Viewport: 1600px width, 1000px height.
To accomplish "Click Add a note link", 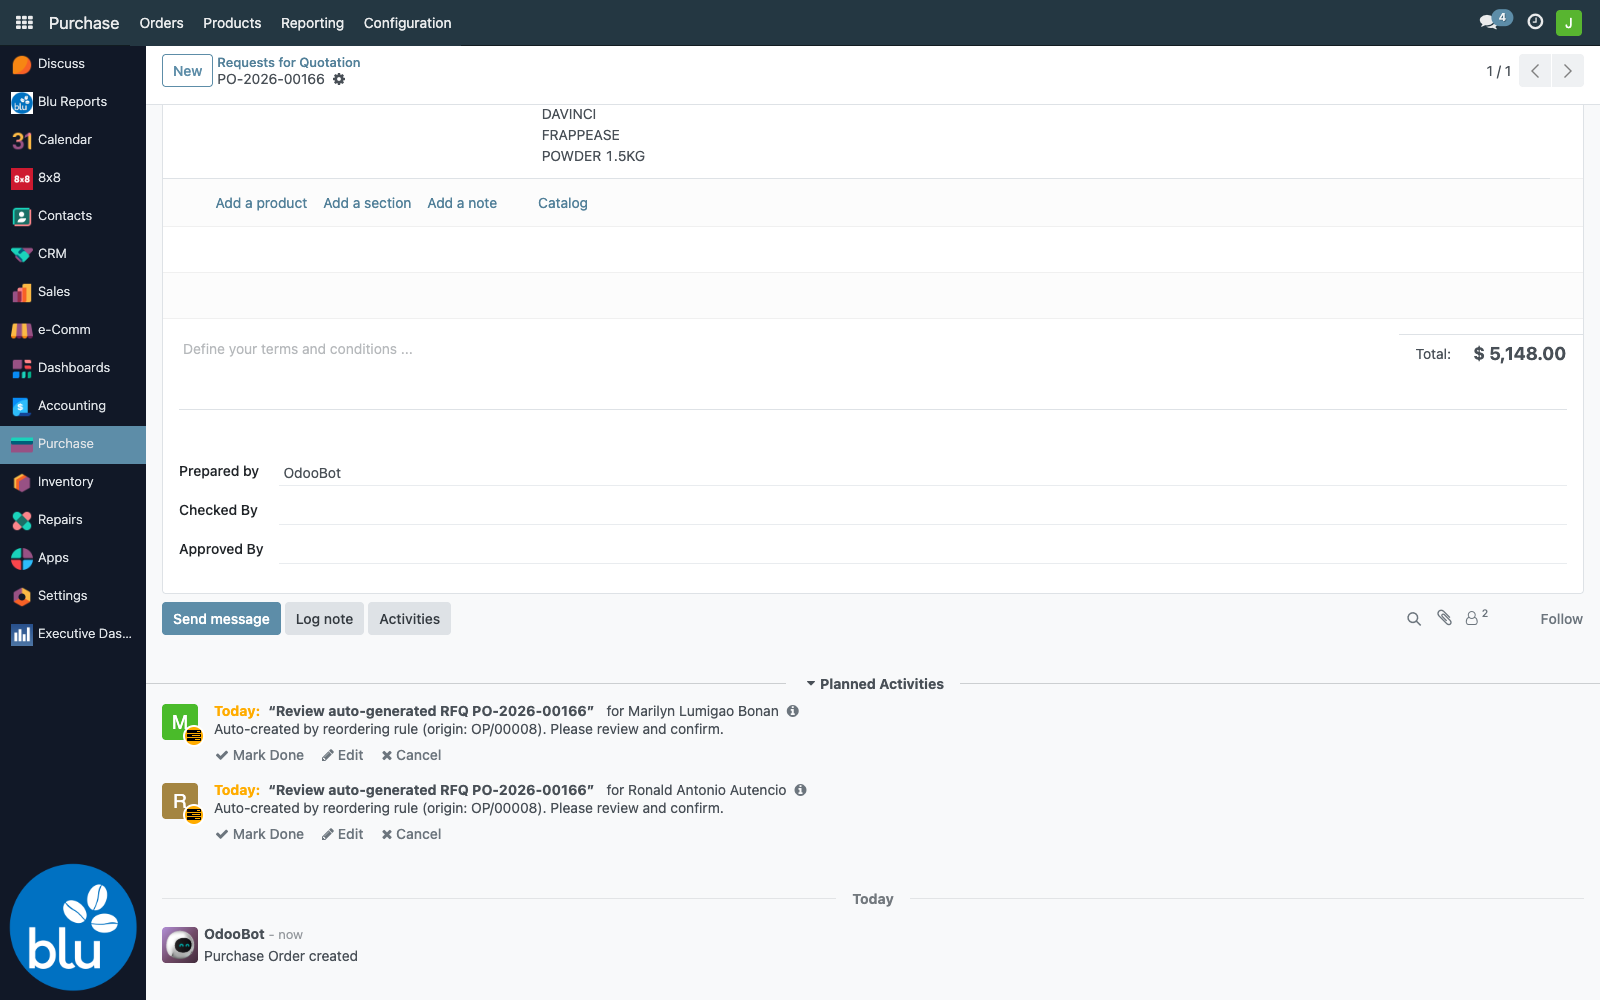I will tap(462, 203).
